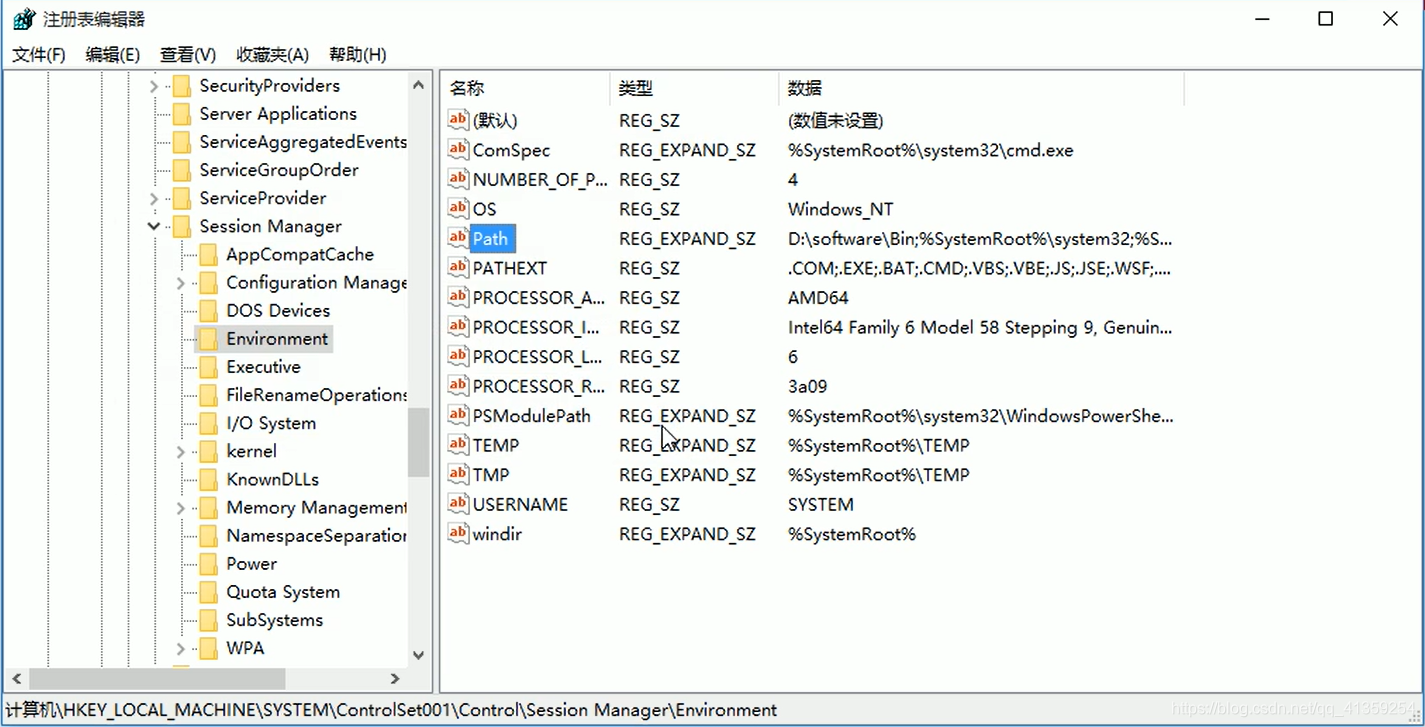Click the string icon beside PROCESSOR_R... value

pyautogui.click(x=458, y=386)
